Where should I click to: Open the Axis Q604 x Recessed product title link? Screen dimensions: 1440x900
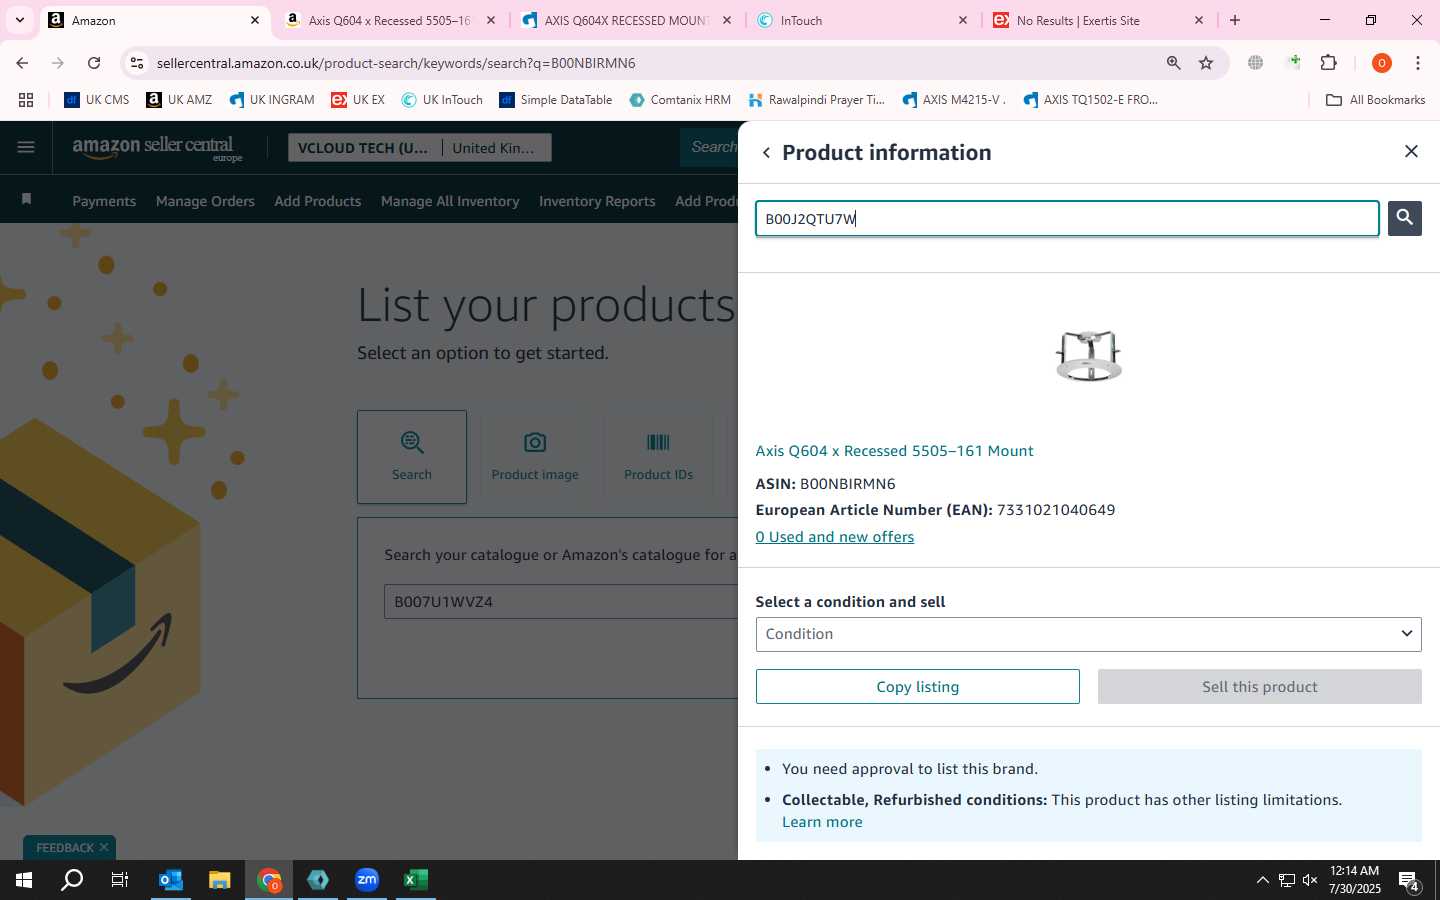coord(894,451)
